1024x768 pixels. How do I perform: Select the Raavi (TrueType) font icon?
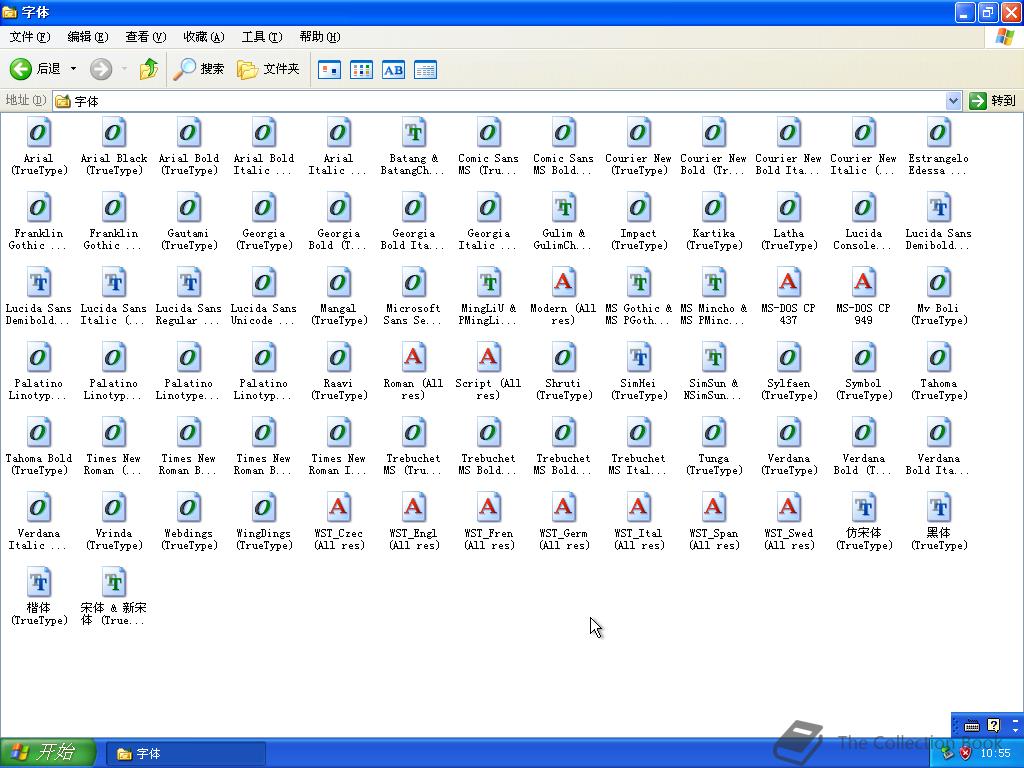point(338,359)
